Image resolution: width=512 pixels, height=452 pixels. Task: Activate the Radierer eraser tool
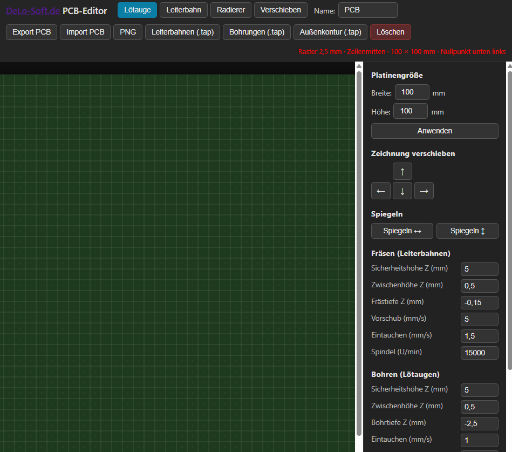231,10
